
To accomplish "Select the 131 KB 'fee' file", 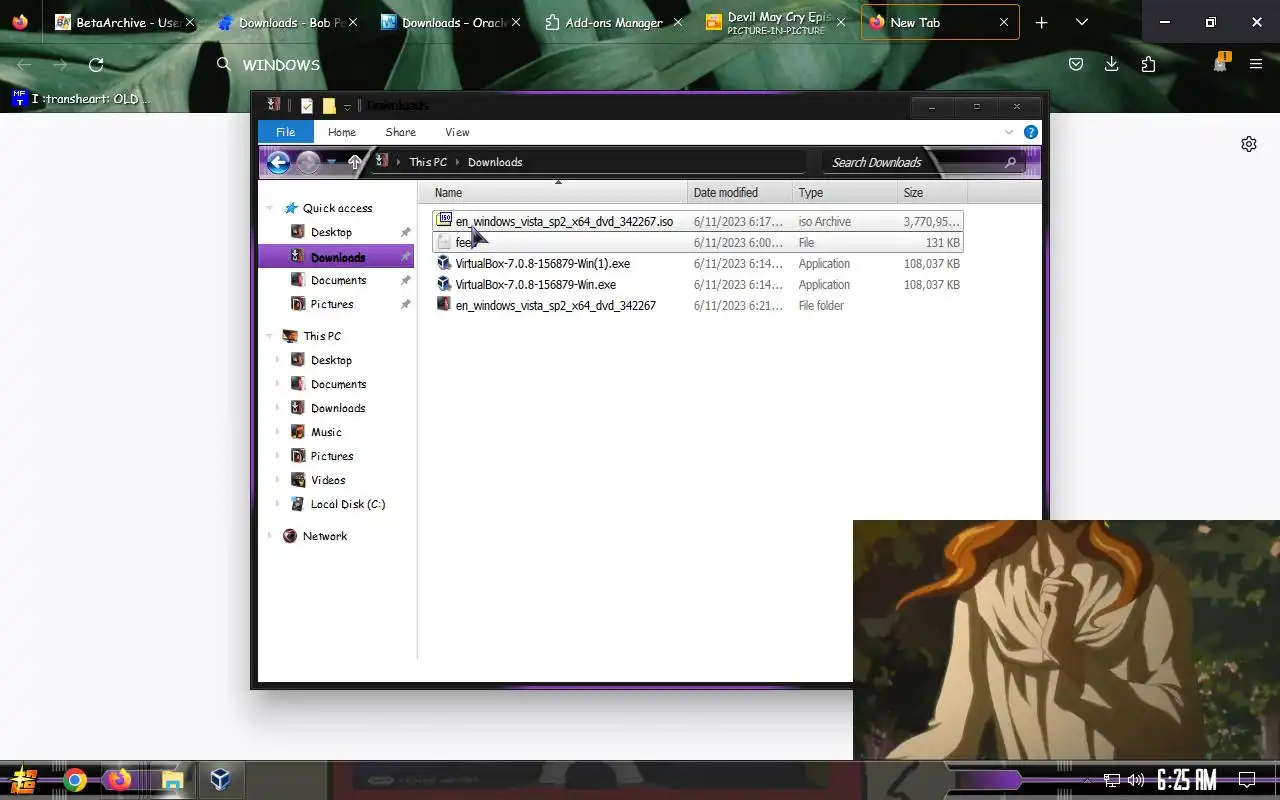I will pyautogui.click(x=698, y=242).
